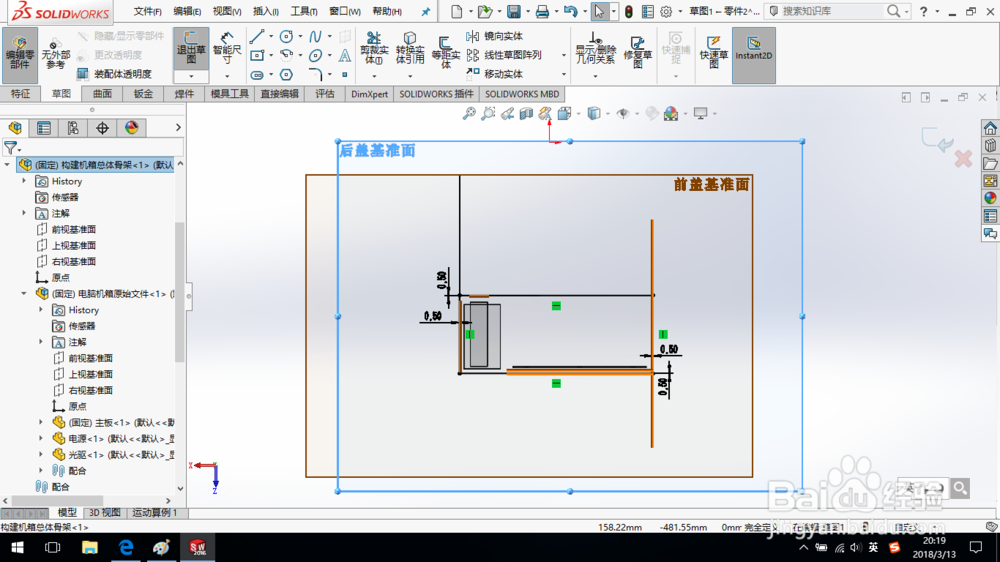Click Repair Sketch (修复草图) tool
Image resolution: width=1000 pixels, height=562 pixels.
coord(637,51)
